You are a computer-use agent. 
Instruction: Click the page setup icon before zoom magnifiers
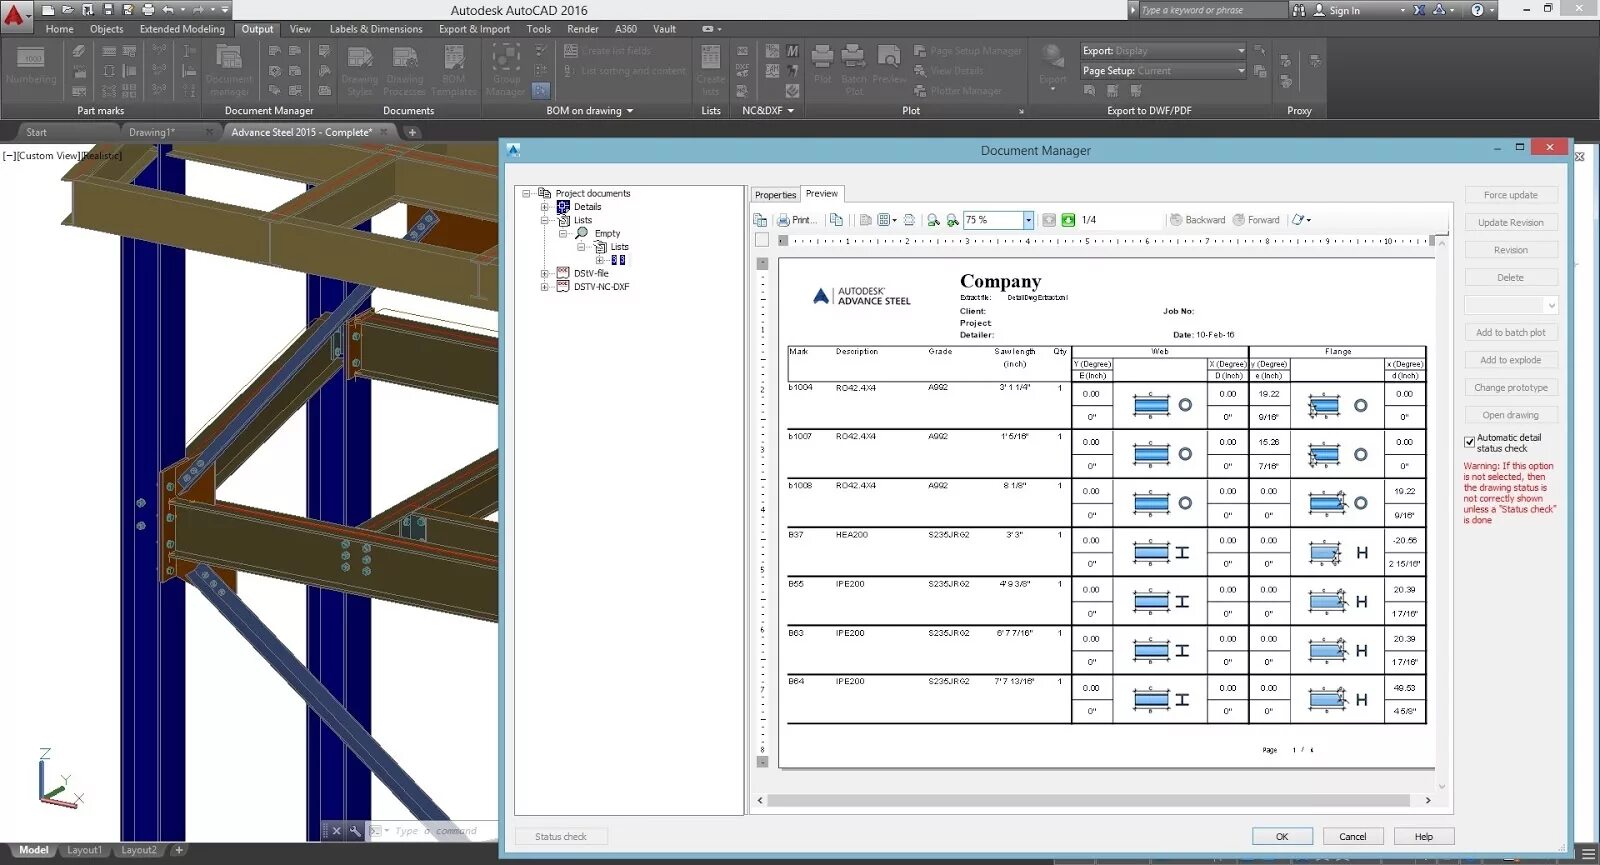coord(908,220)
